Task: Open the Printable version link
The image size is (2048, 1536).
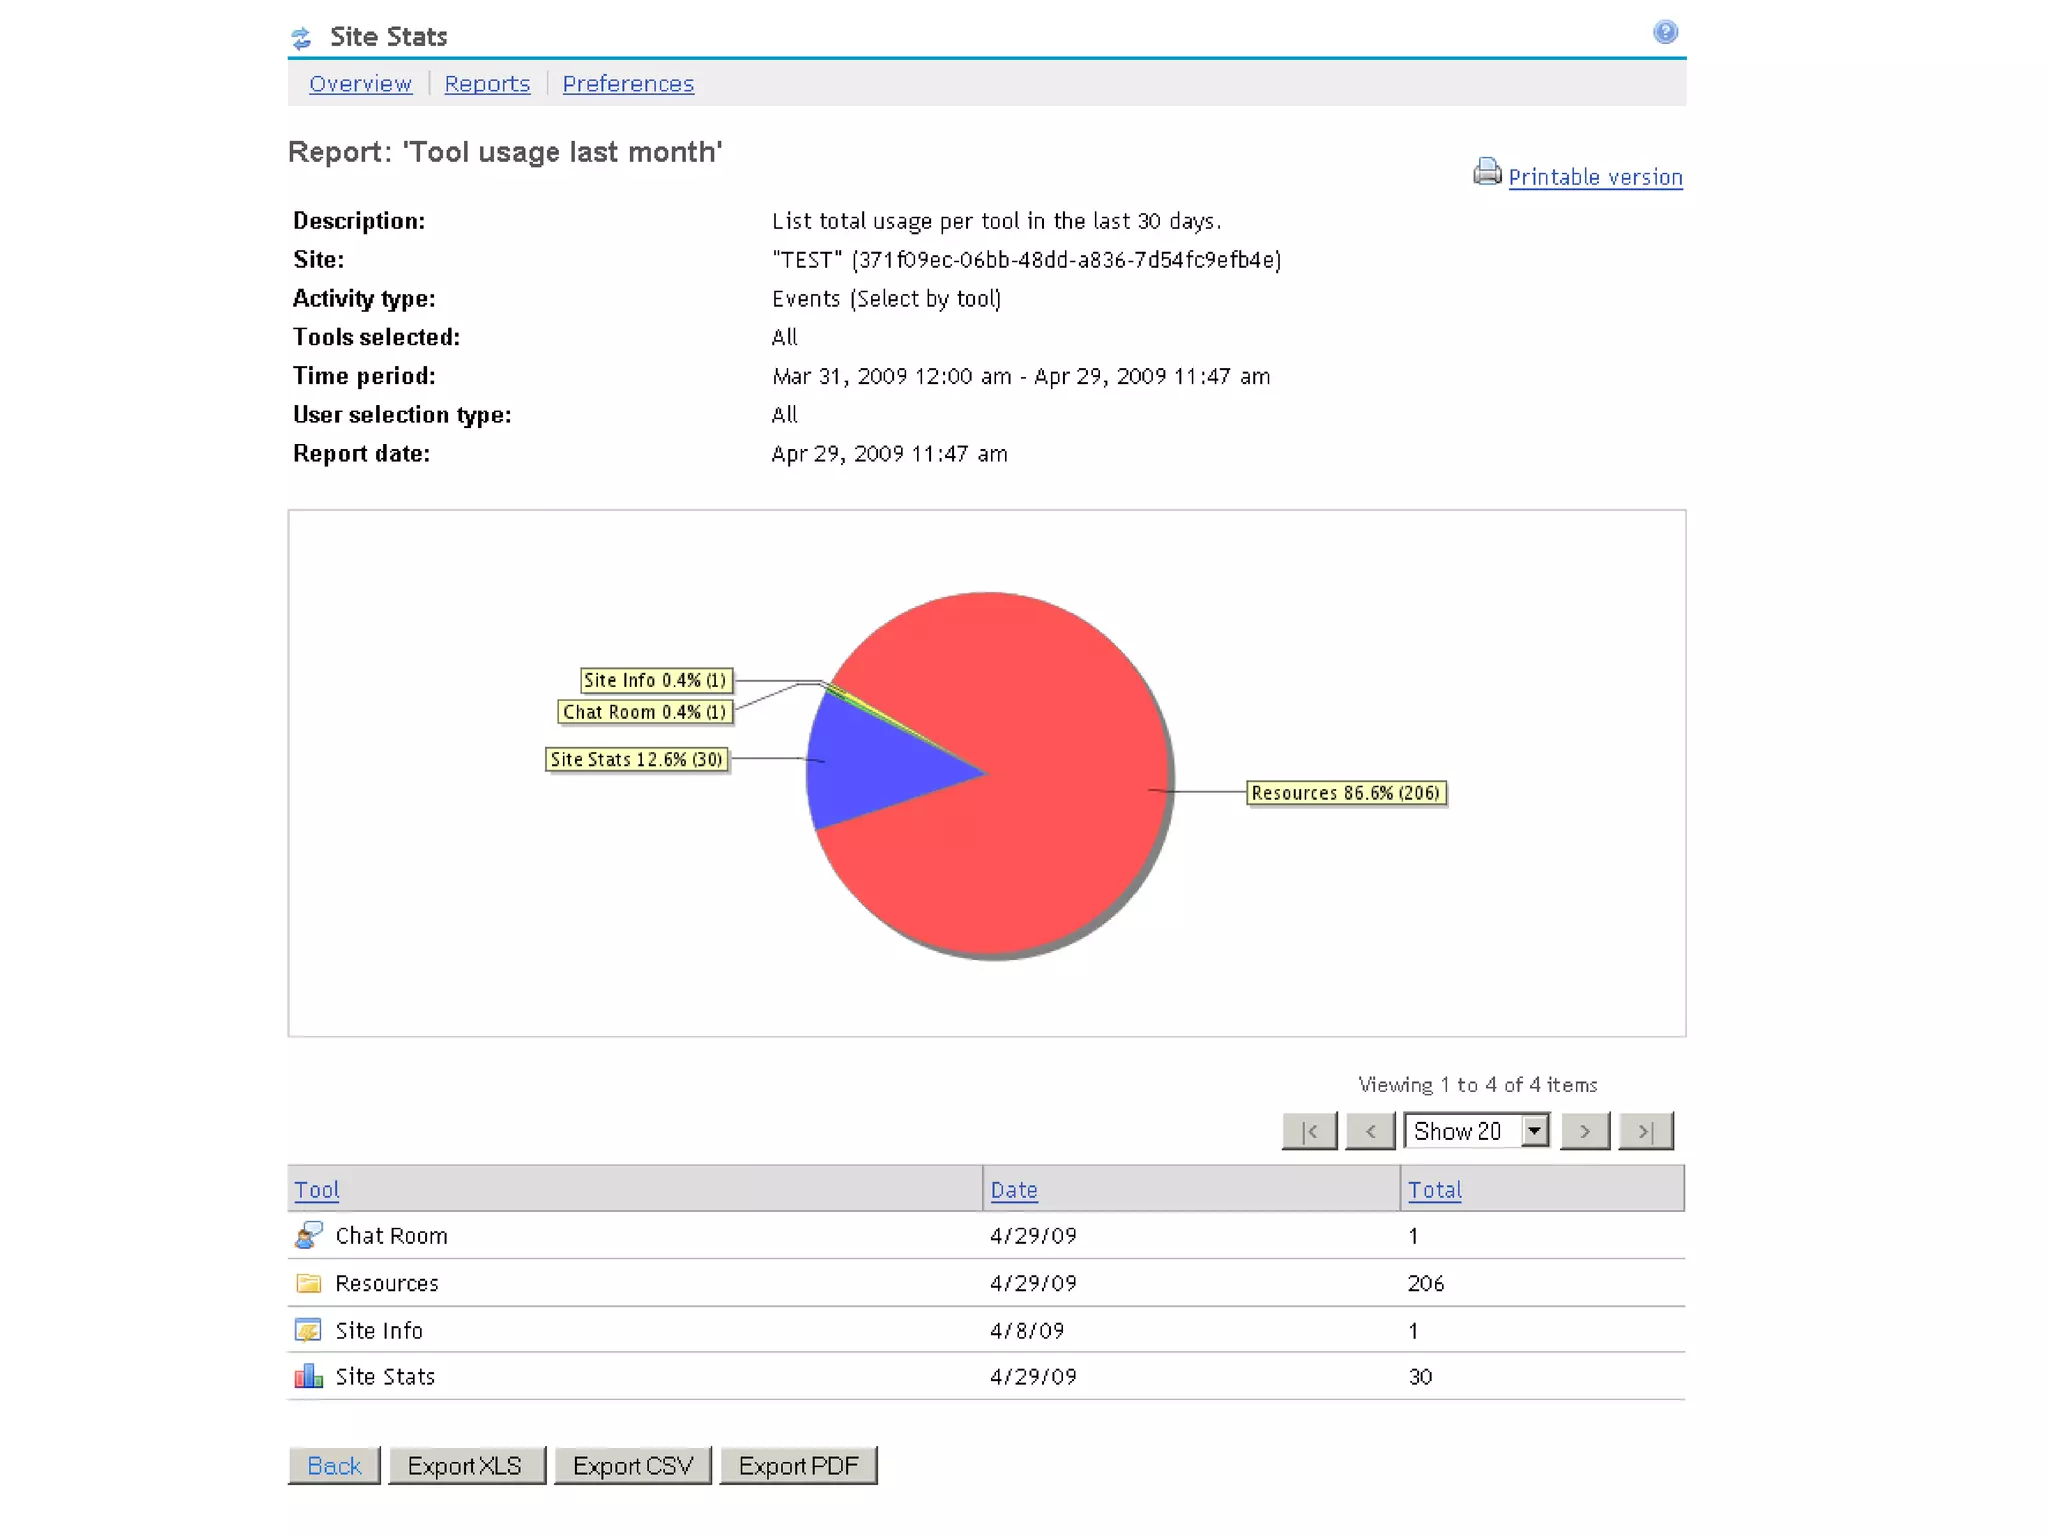Action: 1595,177
